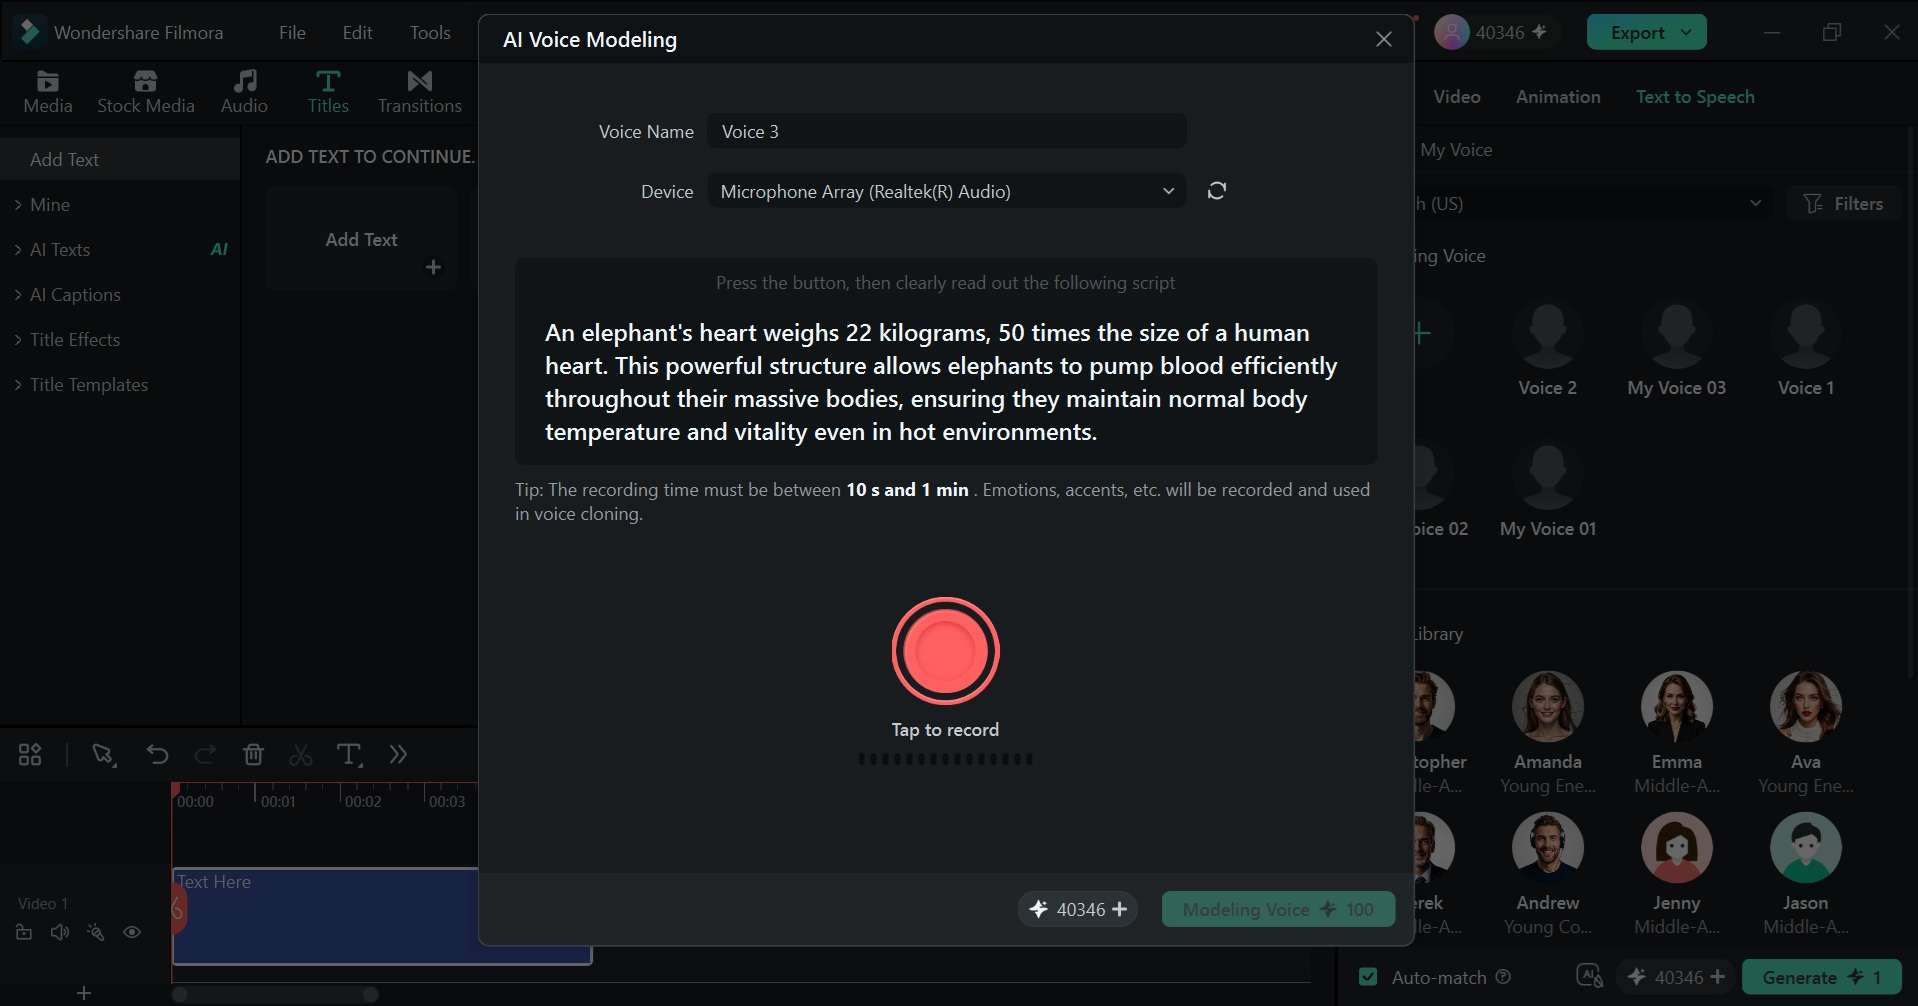Select the Jason voice avatar
The image size is (1918, 1006).
coord(1805,847)
